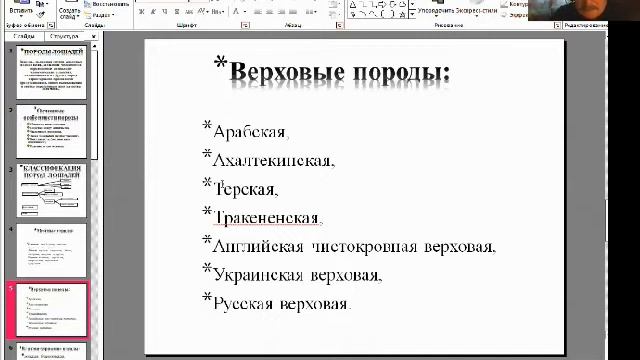This screenshot has width=640, height=360.
Task: Expand the Вставить paste options arrow
Action: [21, 16]
